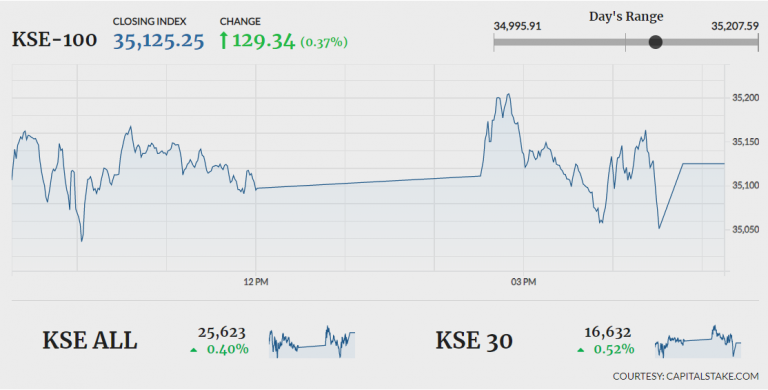768x390 pixels.
Task: Click the percentage change (0.37%)
Action: (324, 43)
